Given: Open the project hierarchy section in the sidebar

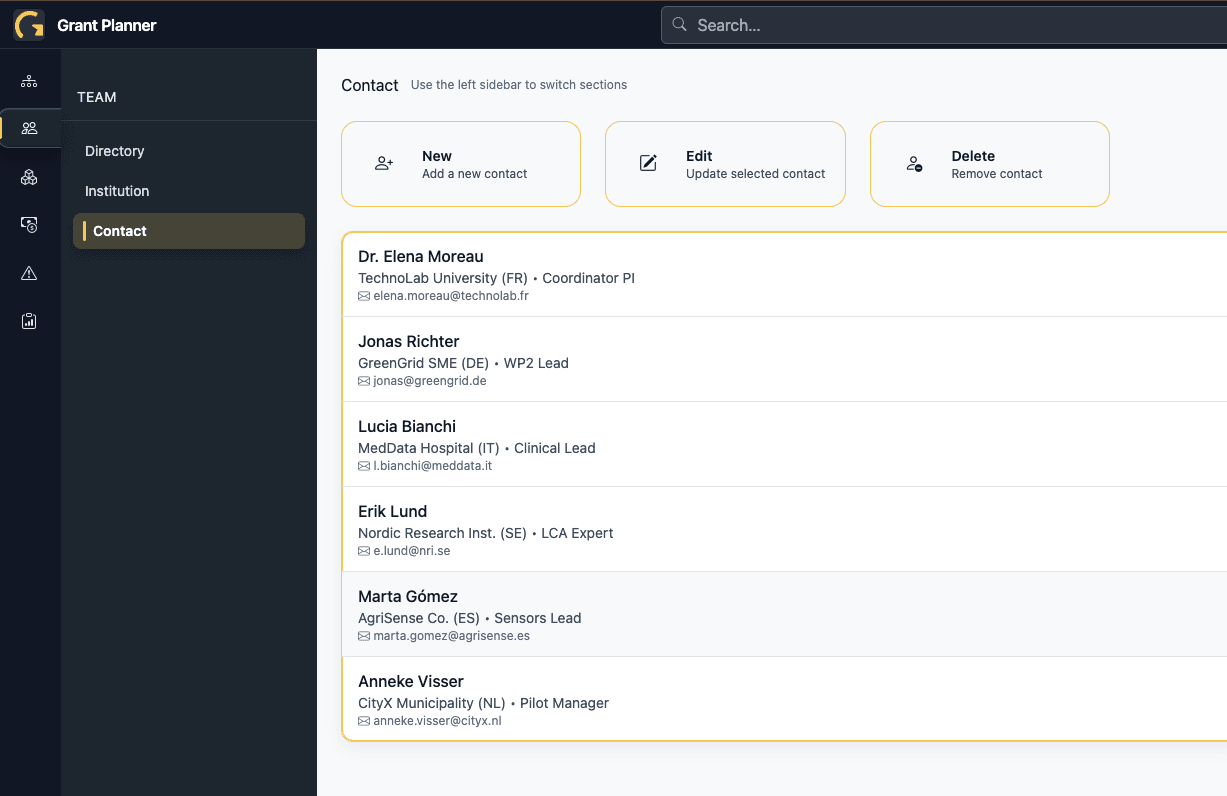Looking at the screenshot, I should [30, 80].
